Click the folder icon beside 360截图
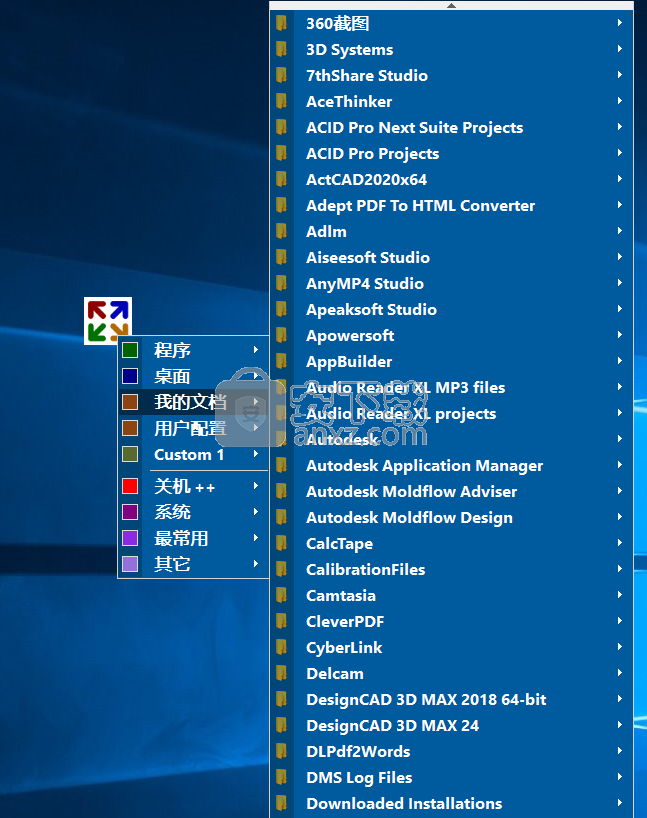This screenshot has height=818, width=647. [x=281, y=23]
